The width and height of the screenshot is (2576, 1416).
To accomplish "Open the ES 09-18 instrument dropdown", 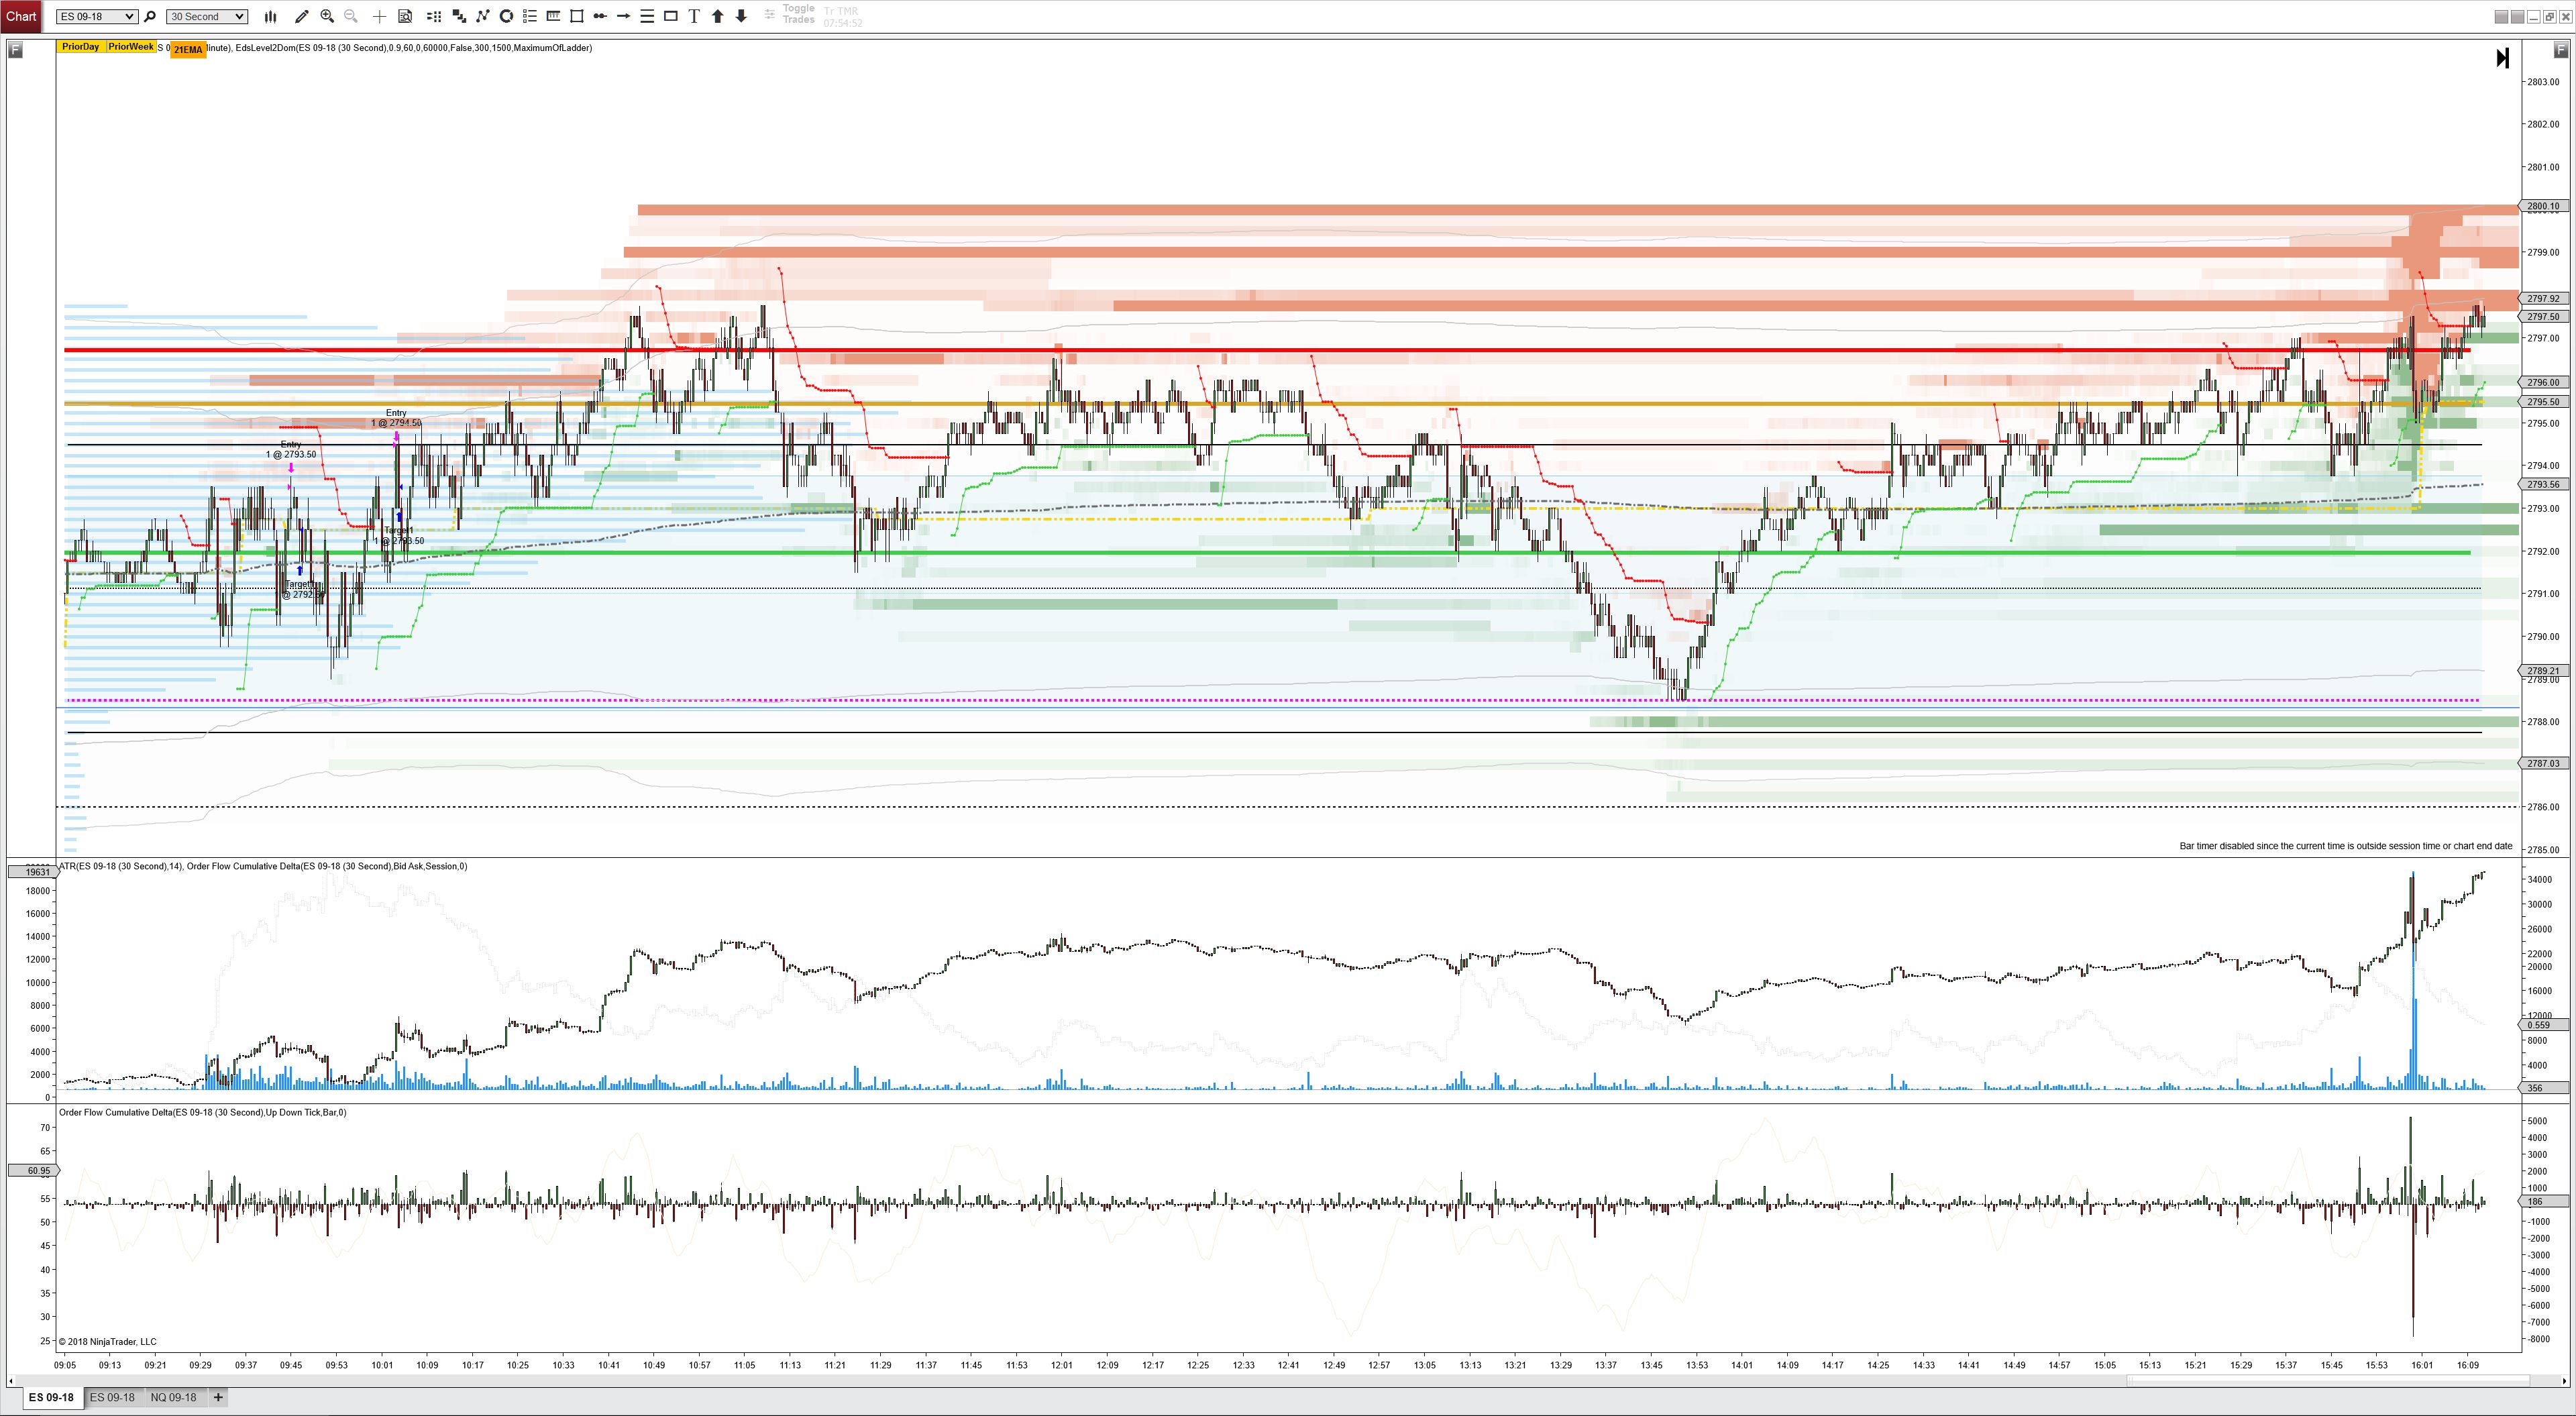I will point(96,16).
